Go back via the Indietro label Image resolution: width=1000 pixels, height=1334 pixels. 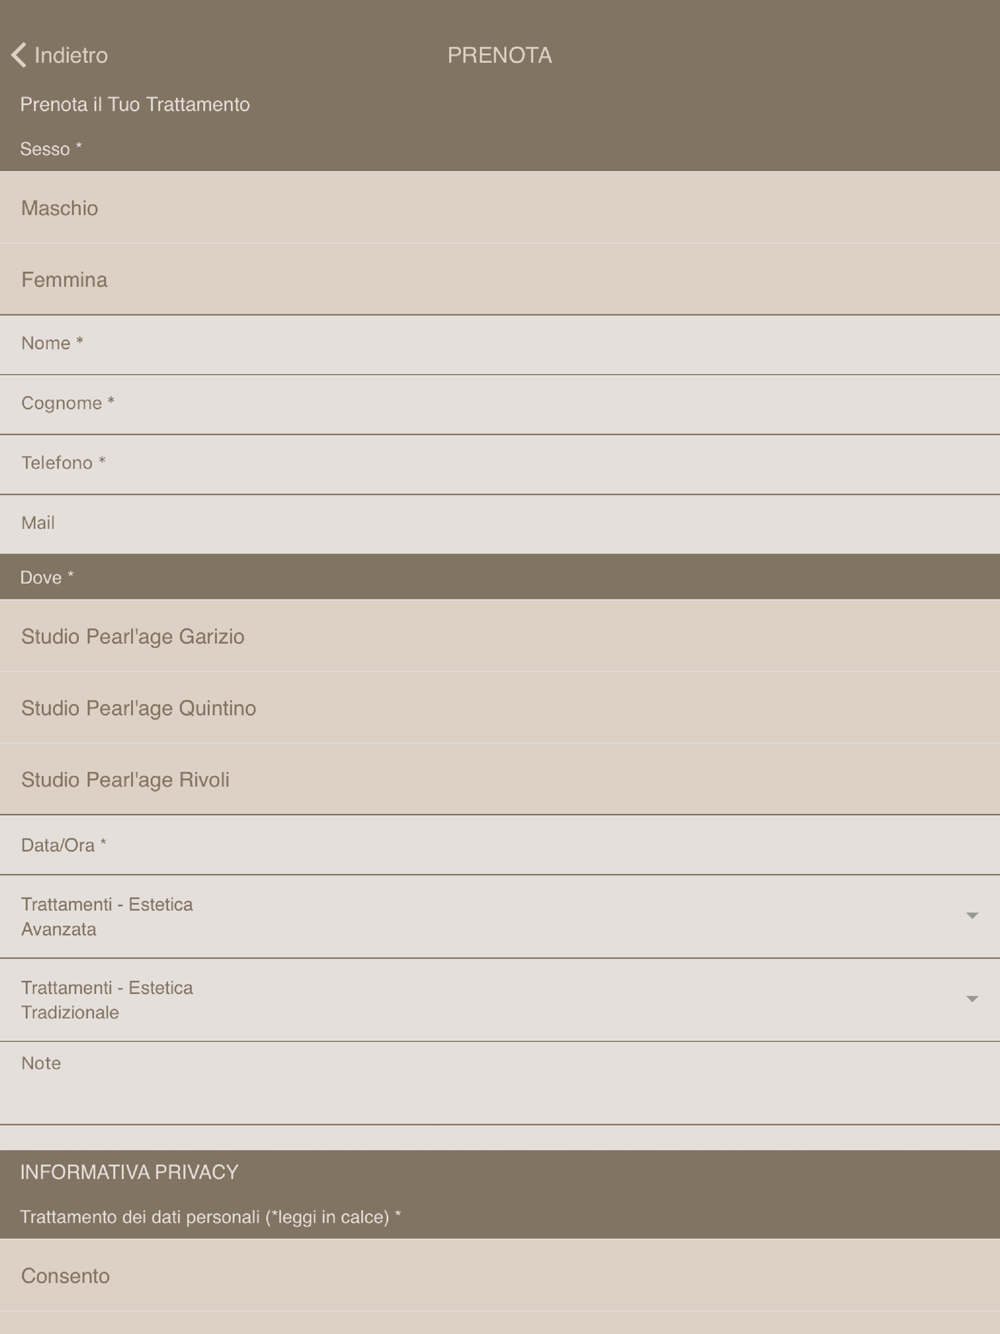(71, 55)
